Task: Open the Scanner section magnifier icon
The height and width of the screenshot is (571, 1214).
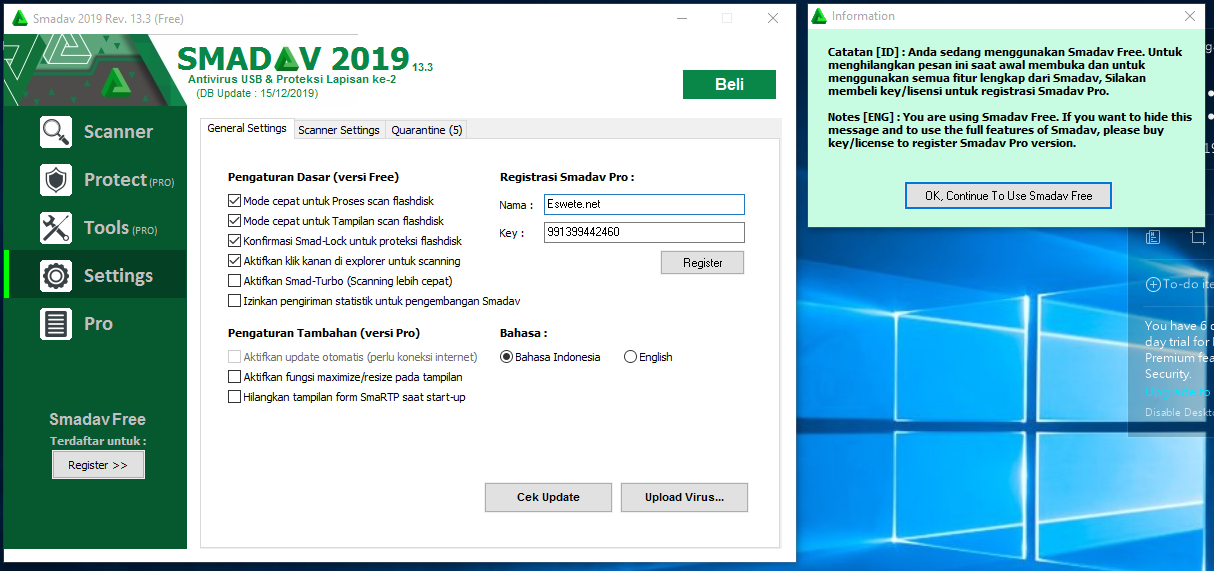Action: [x=56, y=132]
